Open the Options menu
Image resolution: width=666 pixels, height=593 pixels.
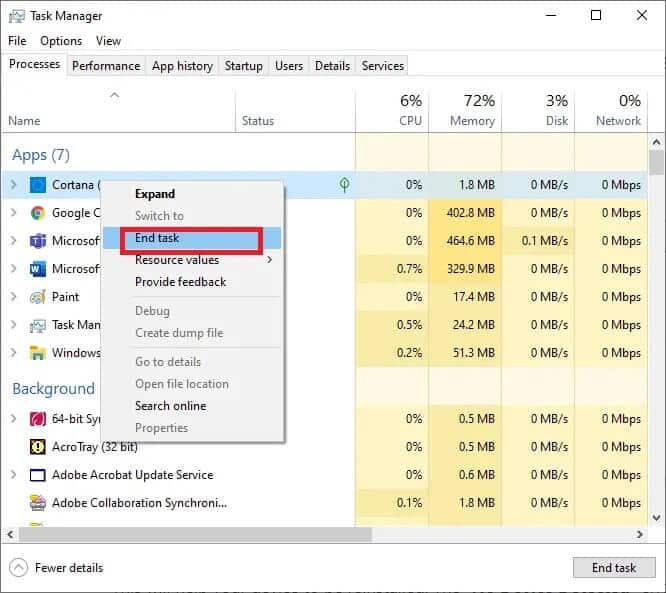point(61,41)
